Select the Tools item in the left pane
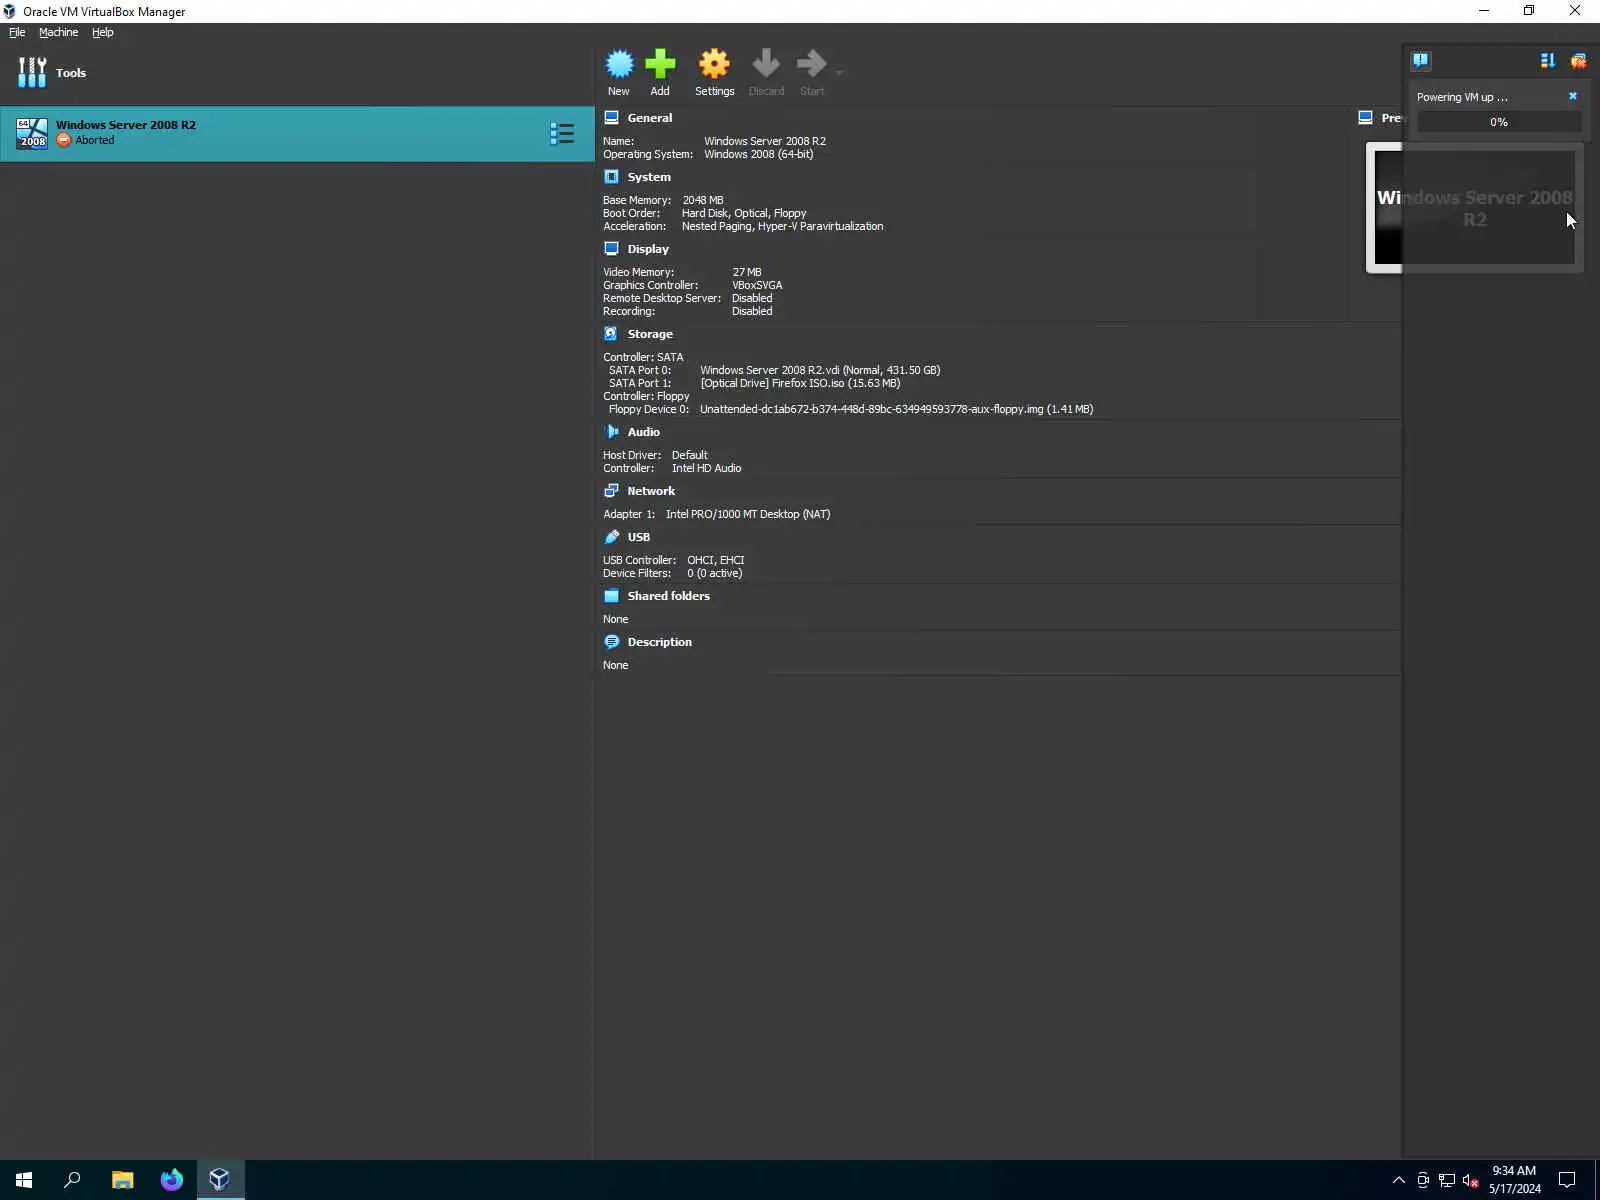1600x1200 pixels. [297, 73]
